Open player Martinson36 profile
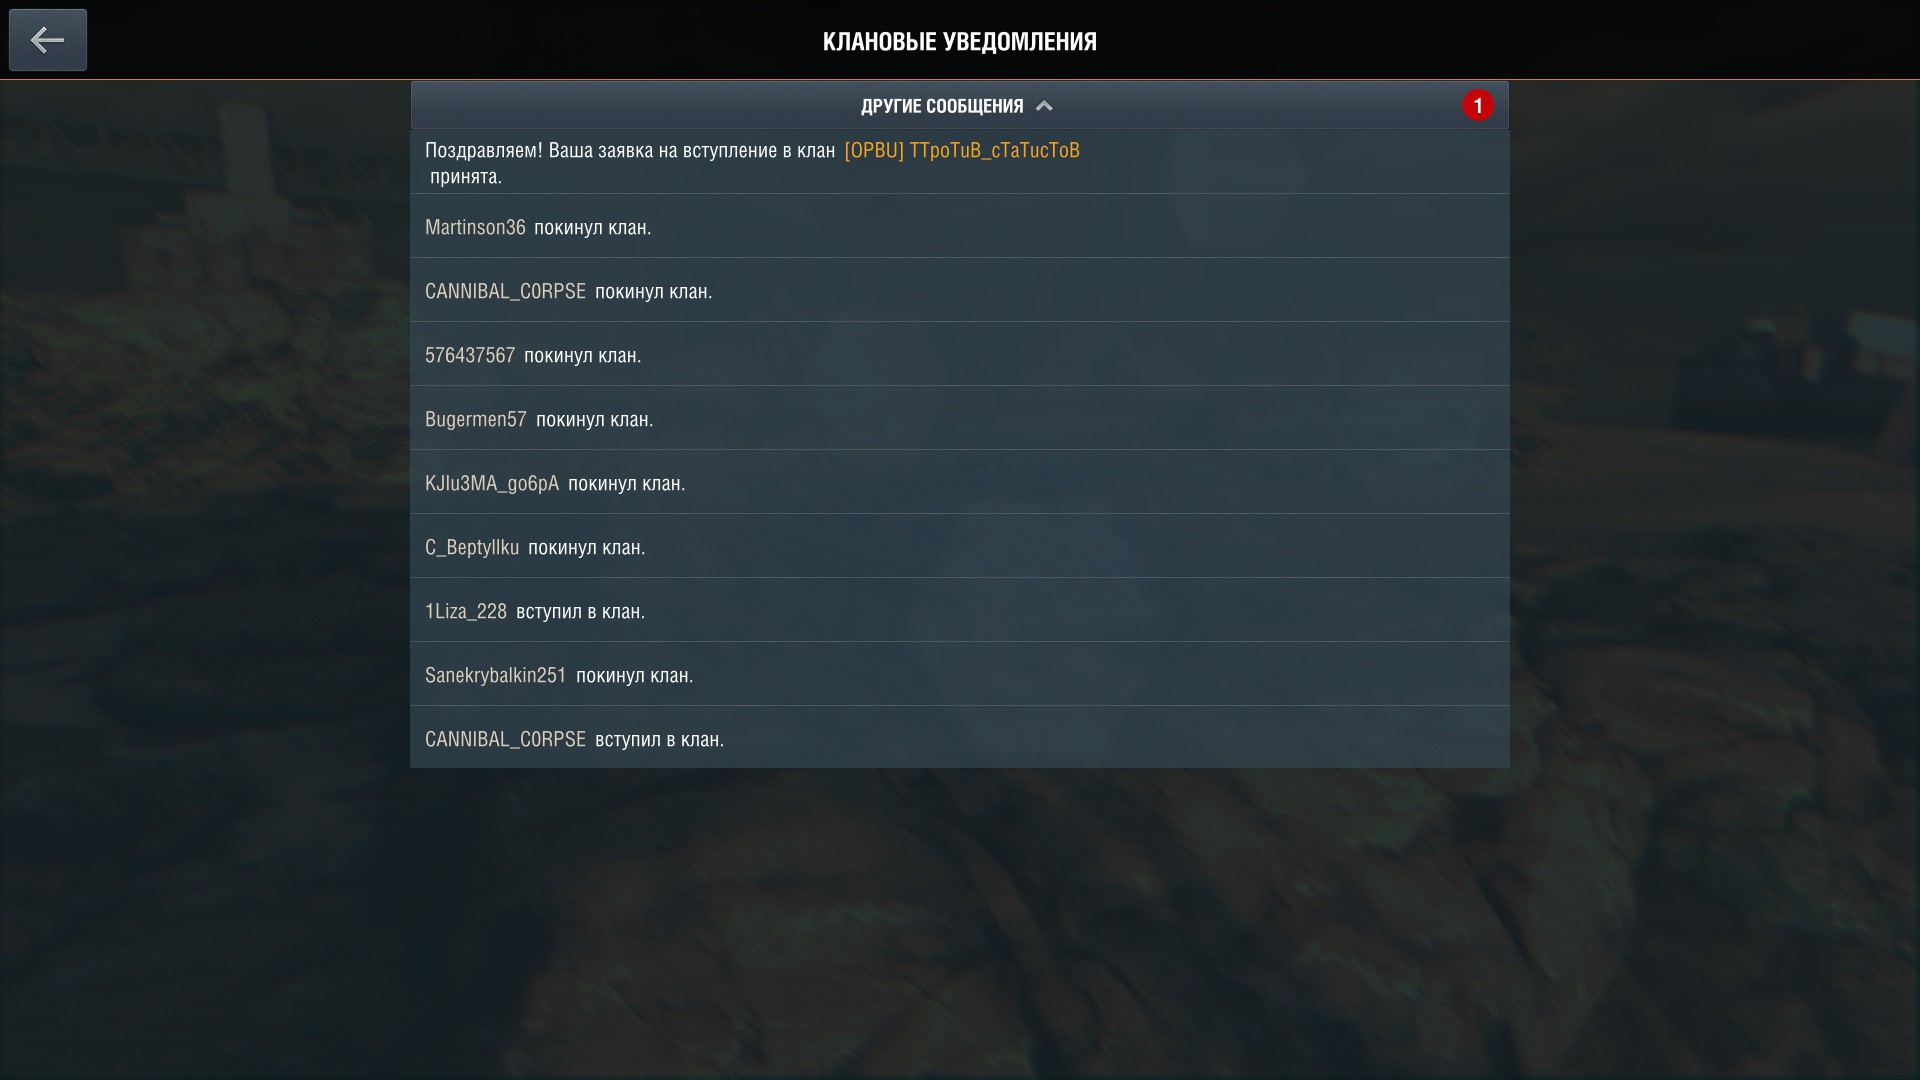The image size is (1920, 1080). (475, 227)
